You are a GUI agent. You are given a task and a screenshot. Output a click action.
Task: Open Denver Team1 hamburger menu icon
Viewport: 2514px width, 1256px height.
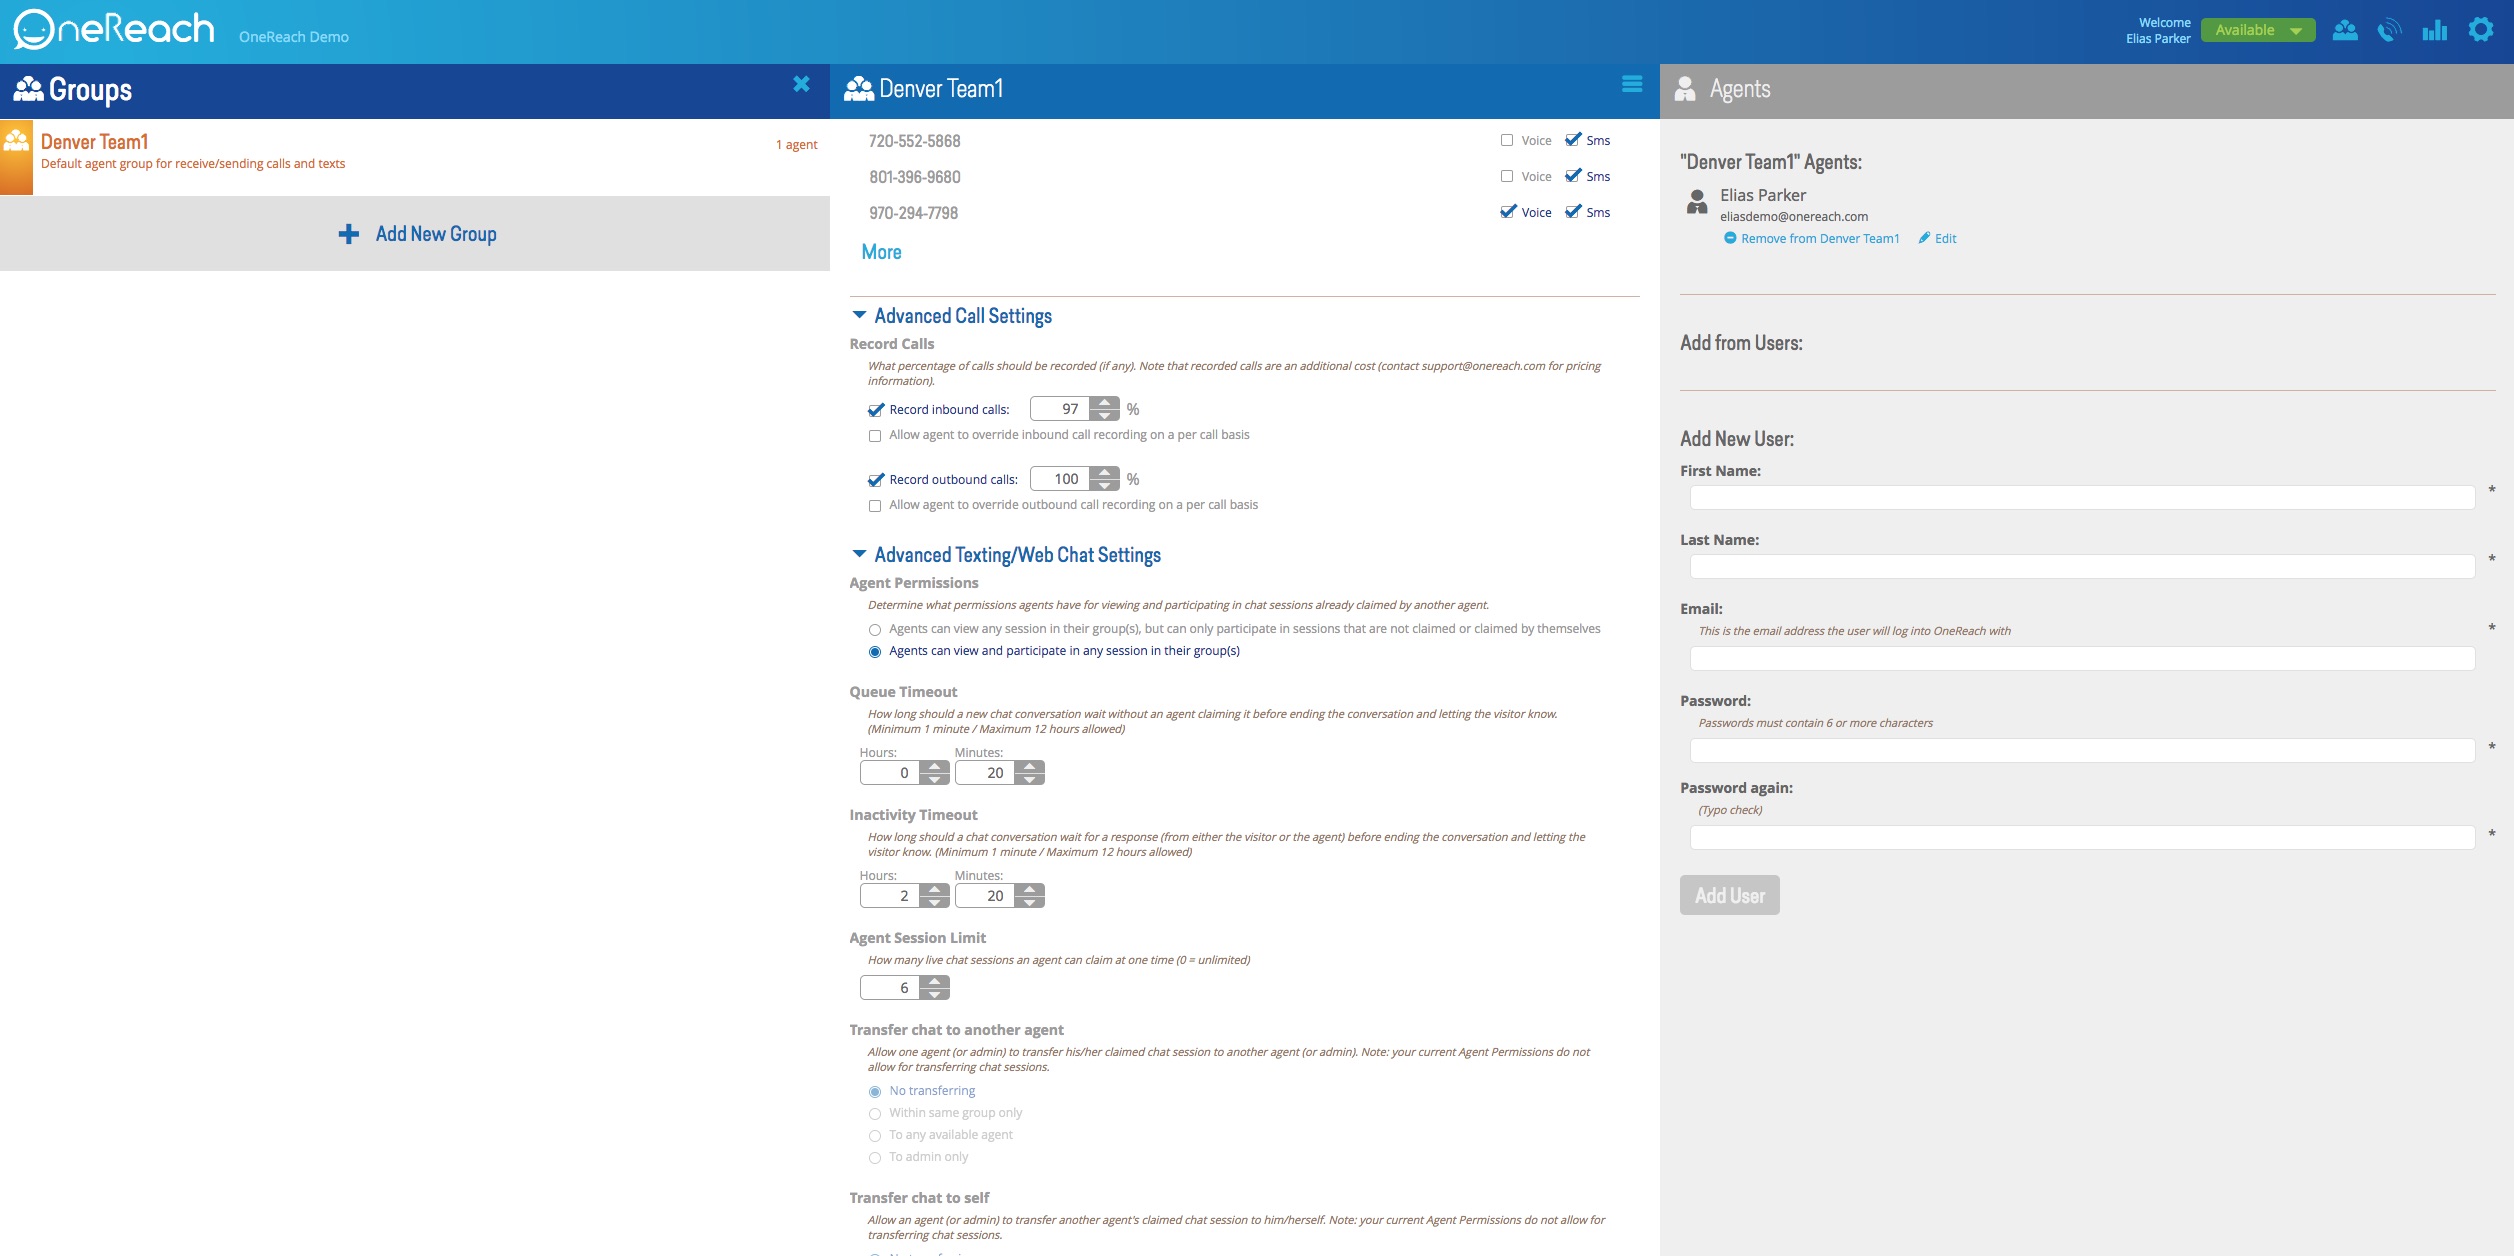[x=1632, y=85]
